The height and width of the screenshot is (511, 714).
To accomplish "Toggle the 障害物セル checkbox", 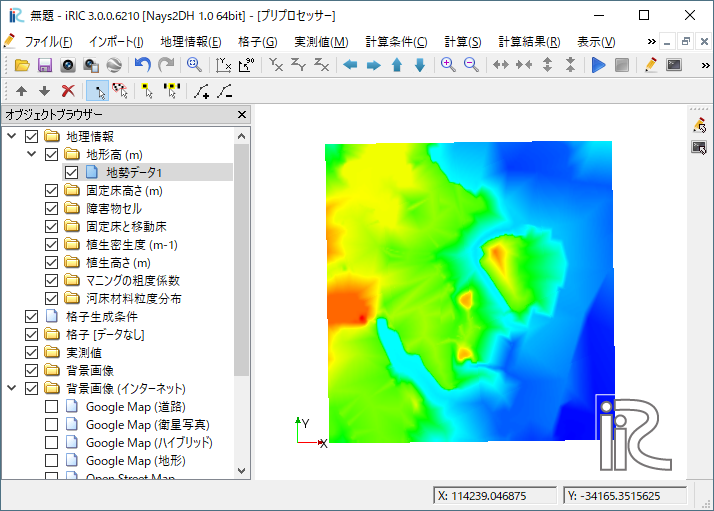I will click(51, 209).
